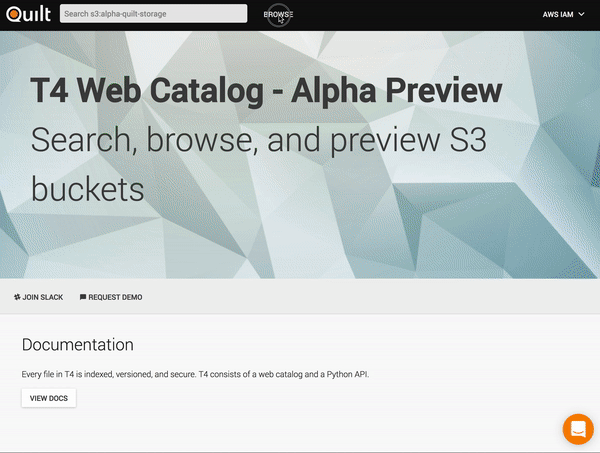This screenshot has height=453, width=600.
Task: Expand the chevron next to AWS IAM
Action: pyautogui.click(x=581, y=14)
